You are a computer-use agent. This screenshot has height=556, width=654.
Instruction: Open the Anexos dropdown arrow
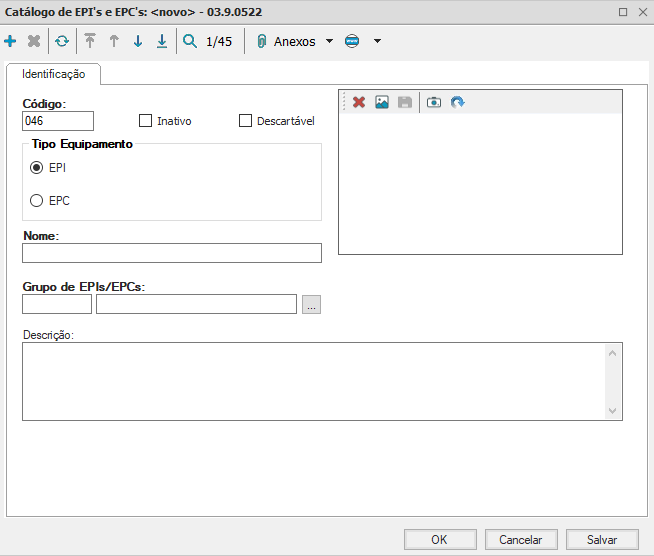[330, 42]
